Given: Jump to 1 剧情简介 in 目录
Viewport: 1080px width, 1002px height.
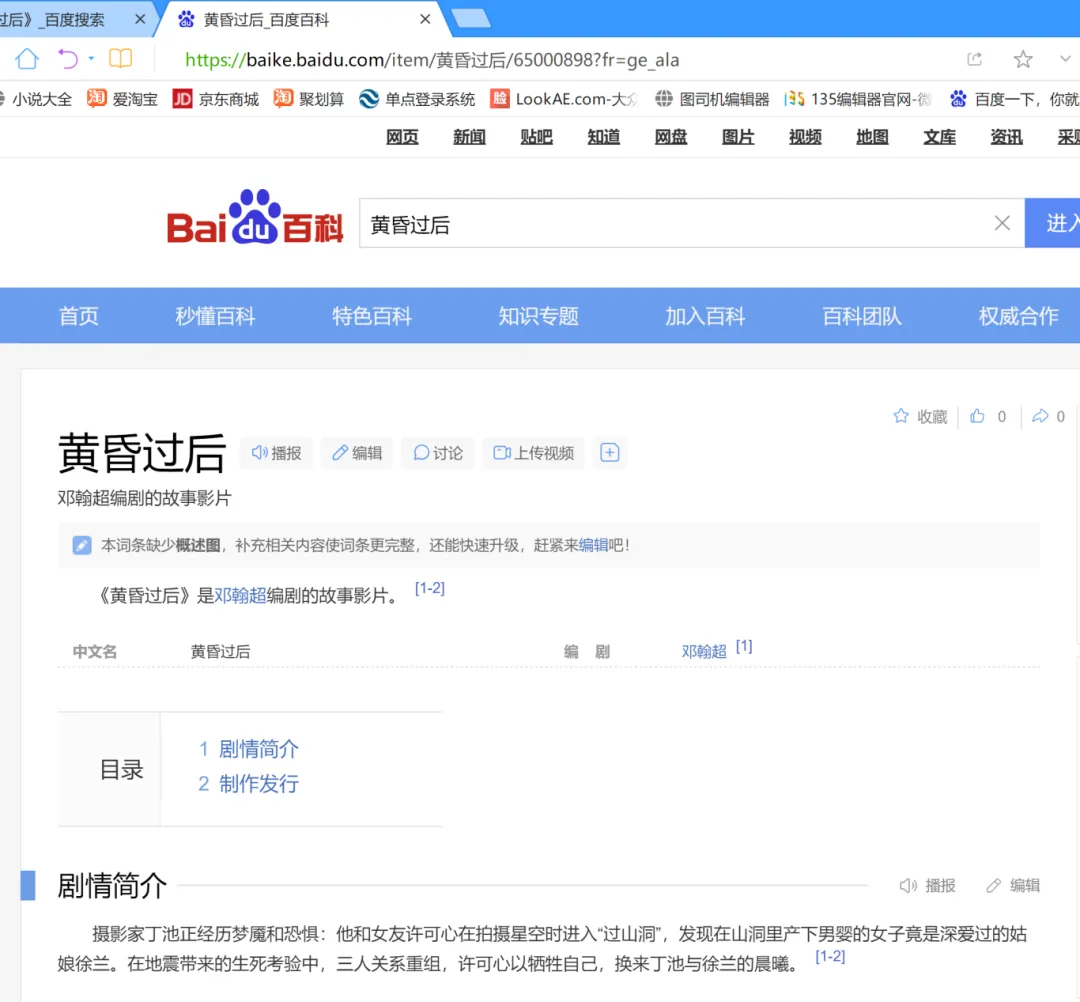Looking at the screenshot, I should click(249, 749).
